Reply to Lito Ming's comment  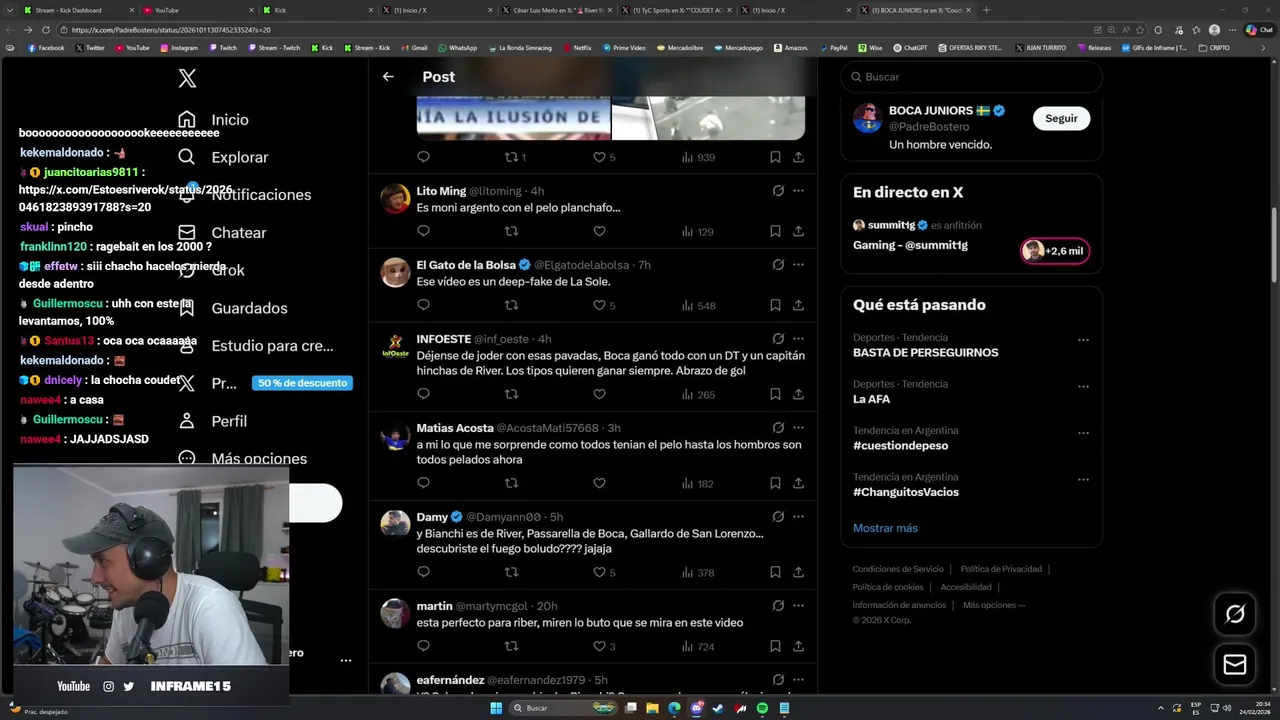[x=423, y=231]
